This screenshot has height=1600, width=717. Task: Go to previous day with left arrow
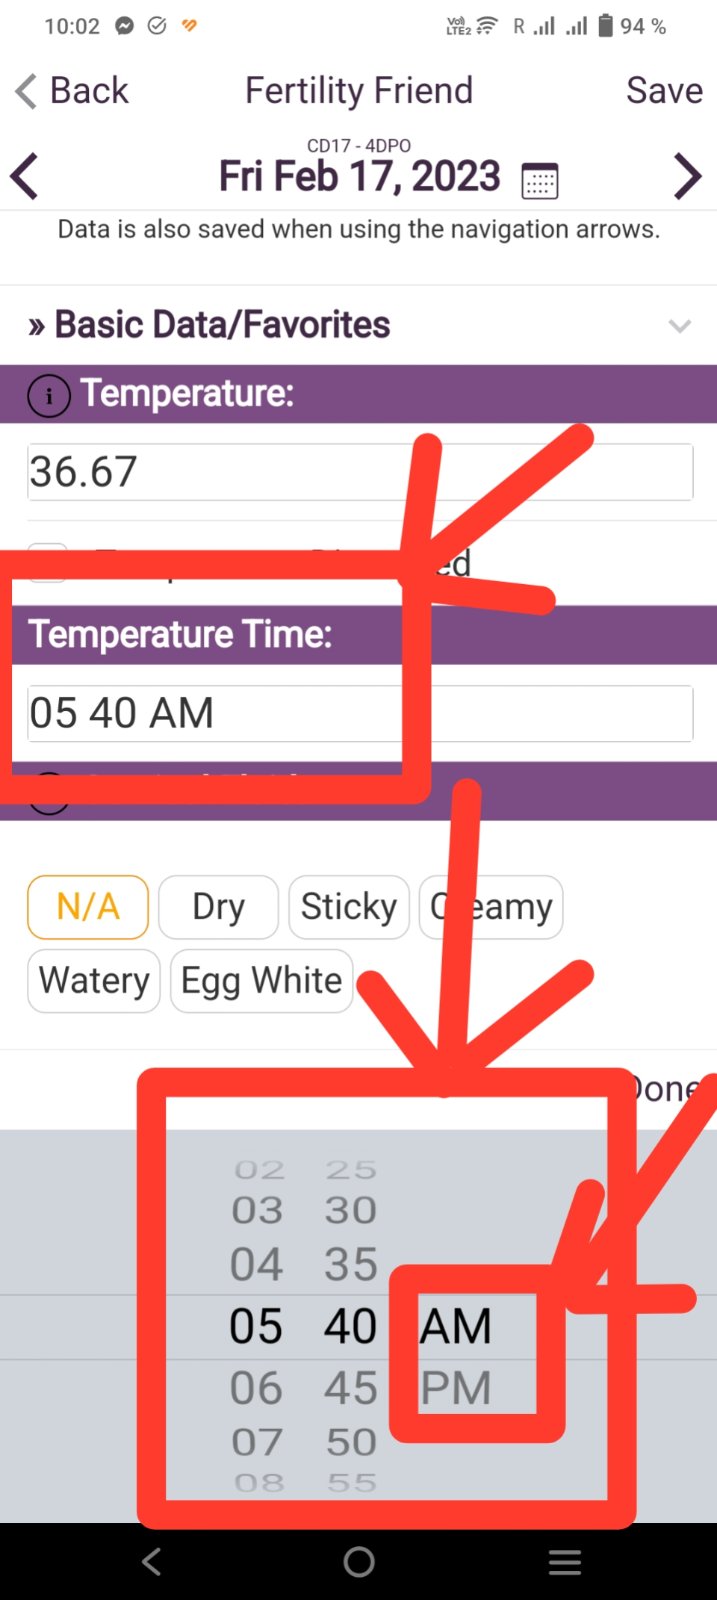(x=25, y=177)
